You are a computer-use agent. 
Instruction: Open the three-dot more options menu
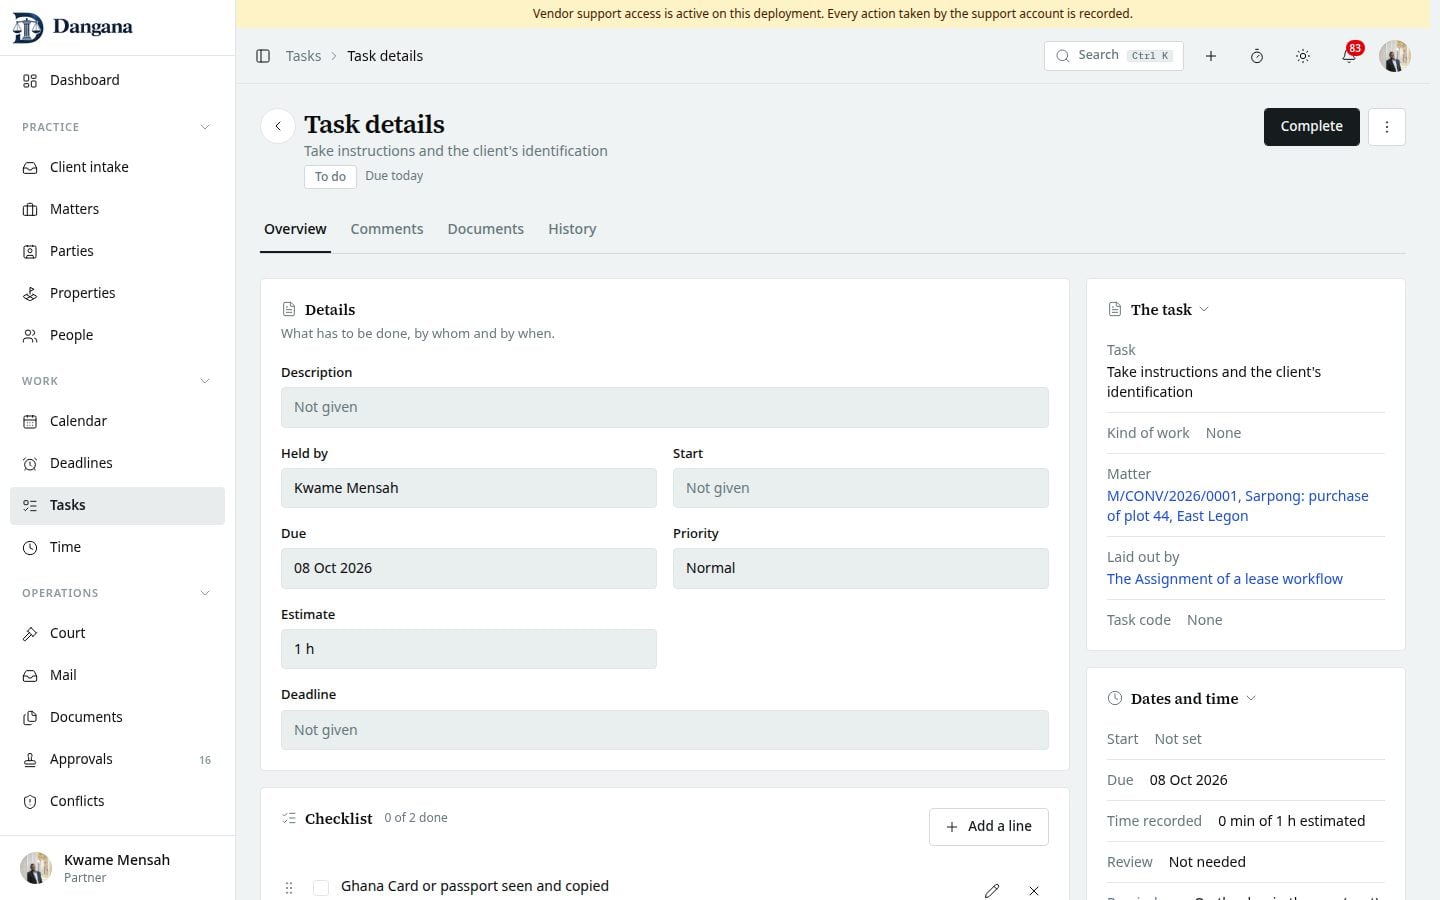1387,127
